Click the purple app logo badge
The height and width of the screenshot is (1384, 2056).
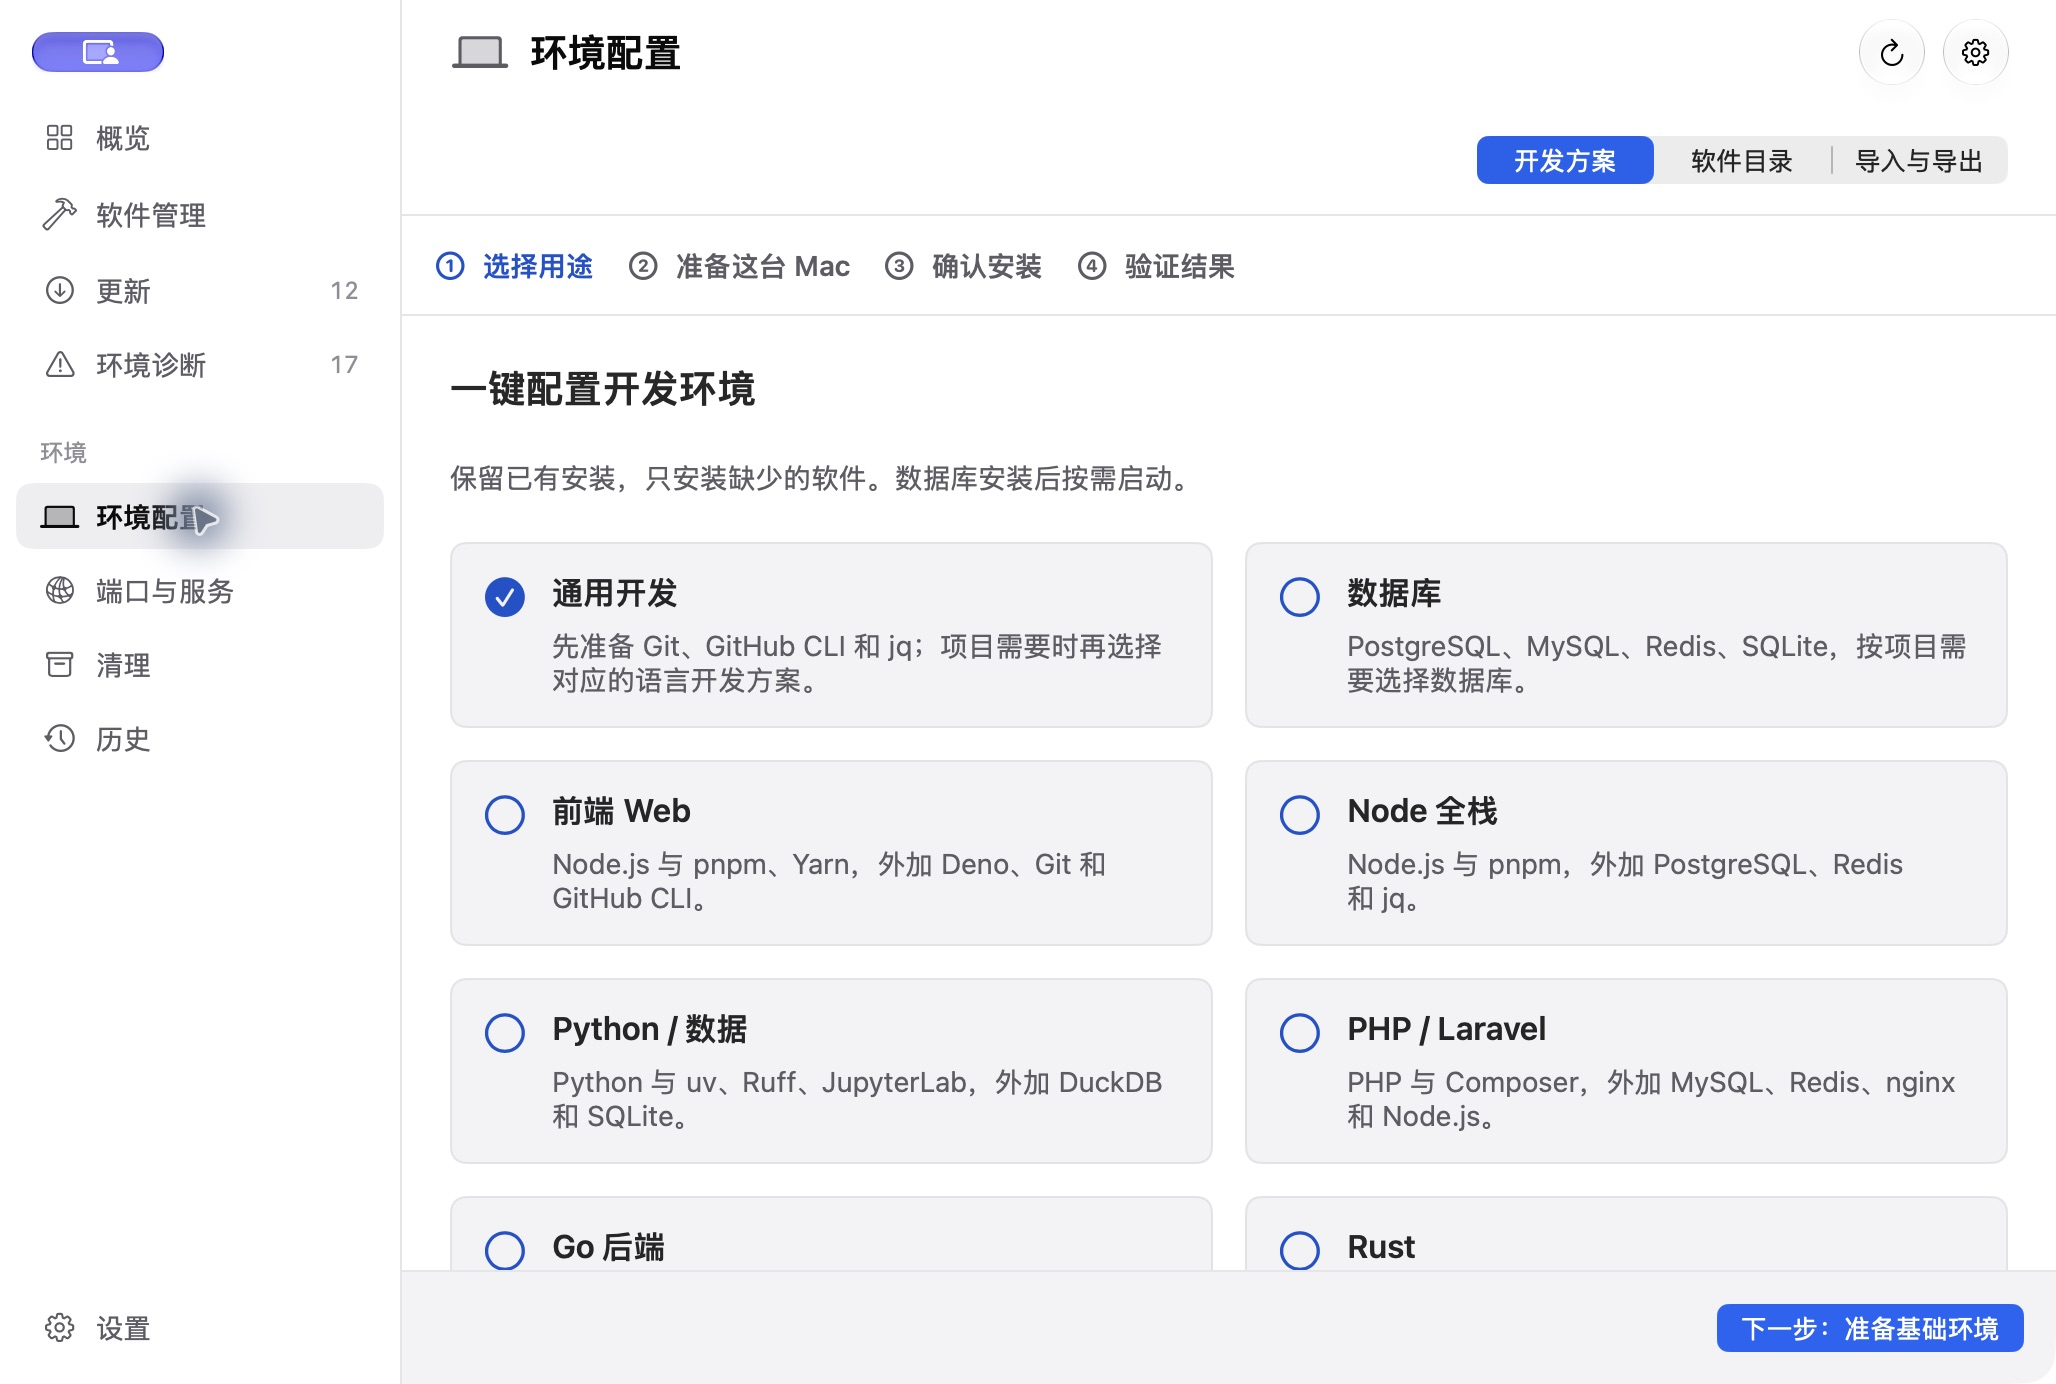point(98,52)
